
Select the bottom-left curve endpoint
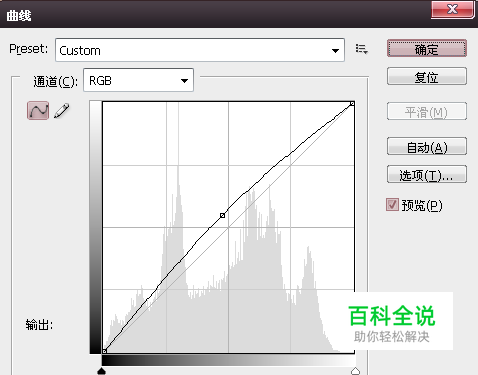(104, 351)
